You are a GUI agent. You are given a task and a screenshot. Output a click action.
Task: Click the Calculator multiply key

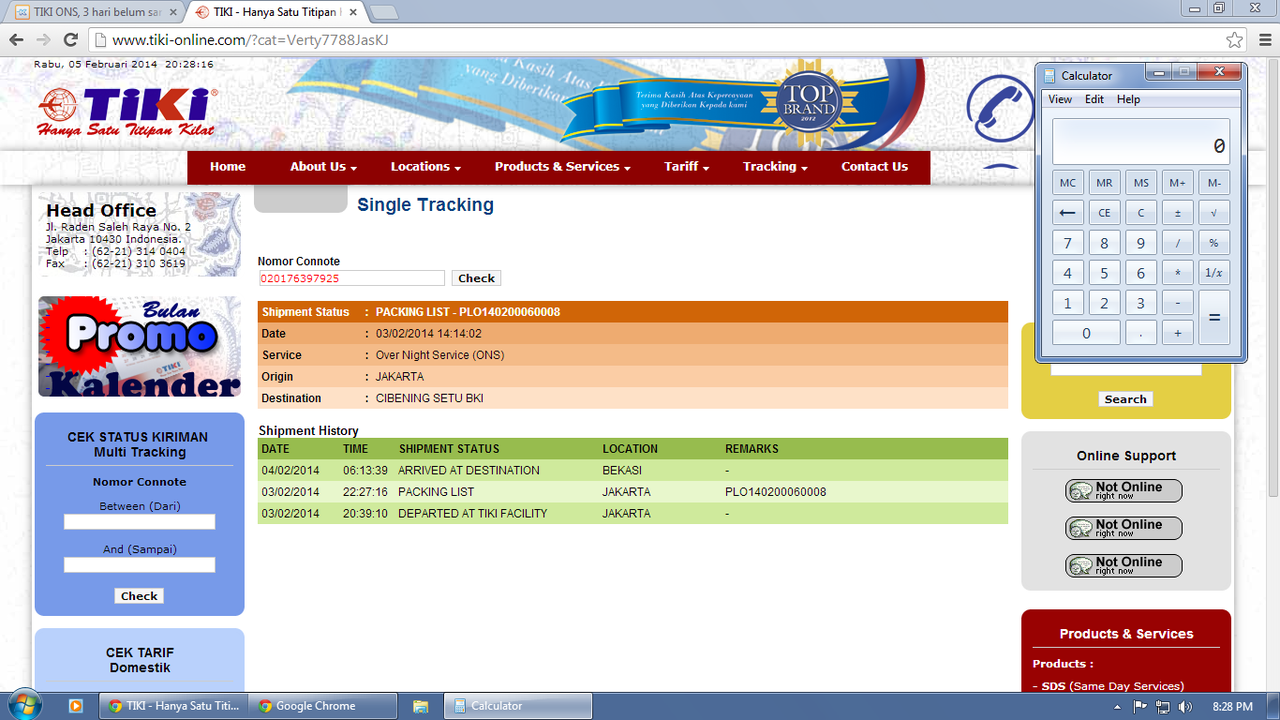coord(1177,273)
